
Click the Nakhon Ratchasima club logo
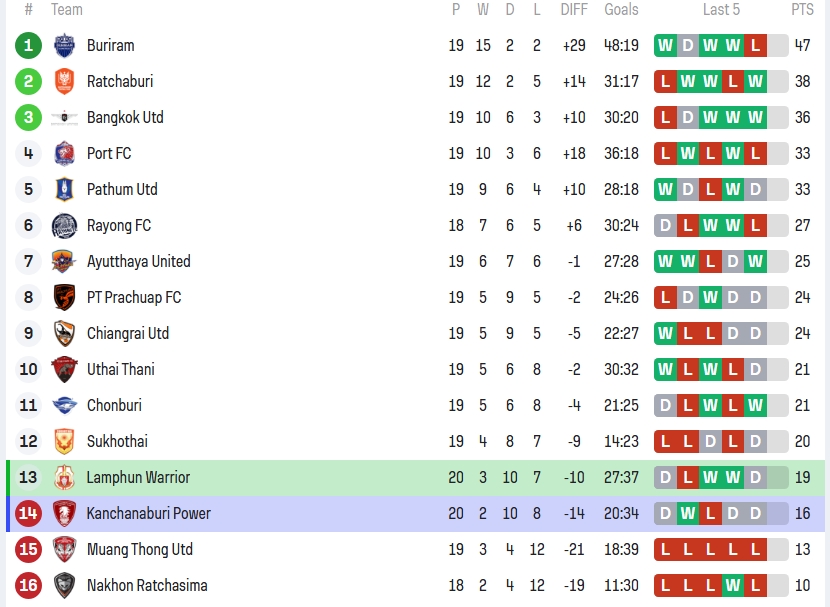click(x=64, y=585)
